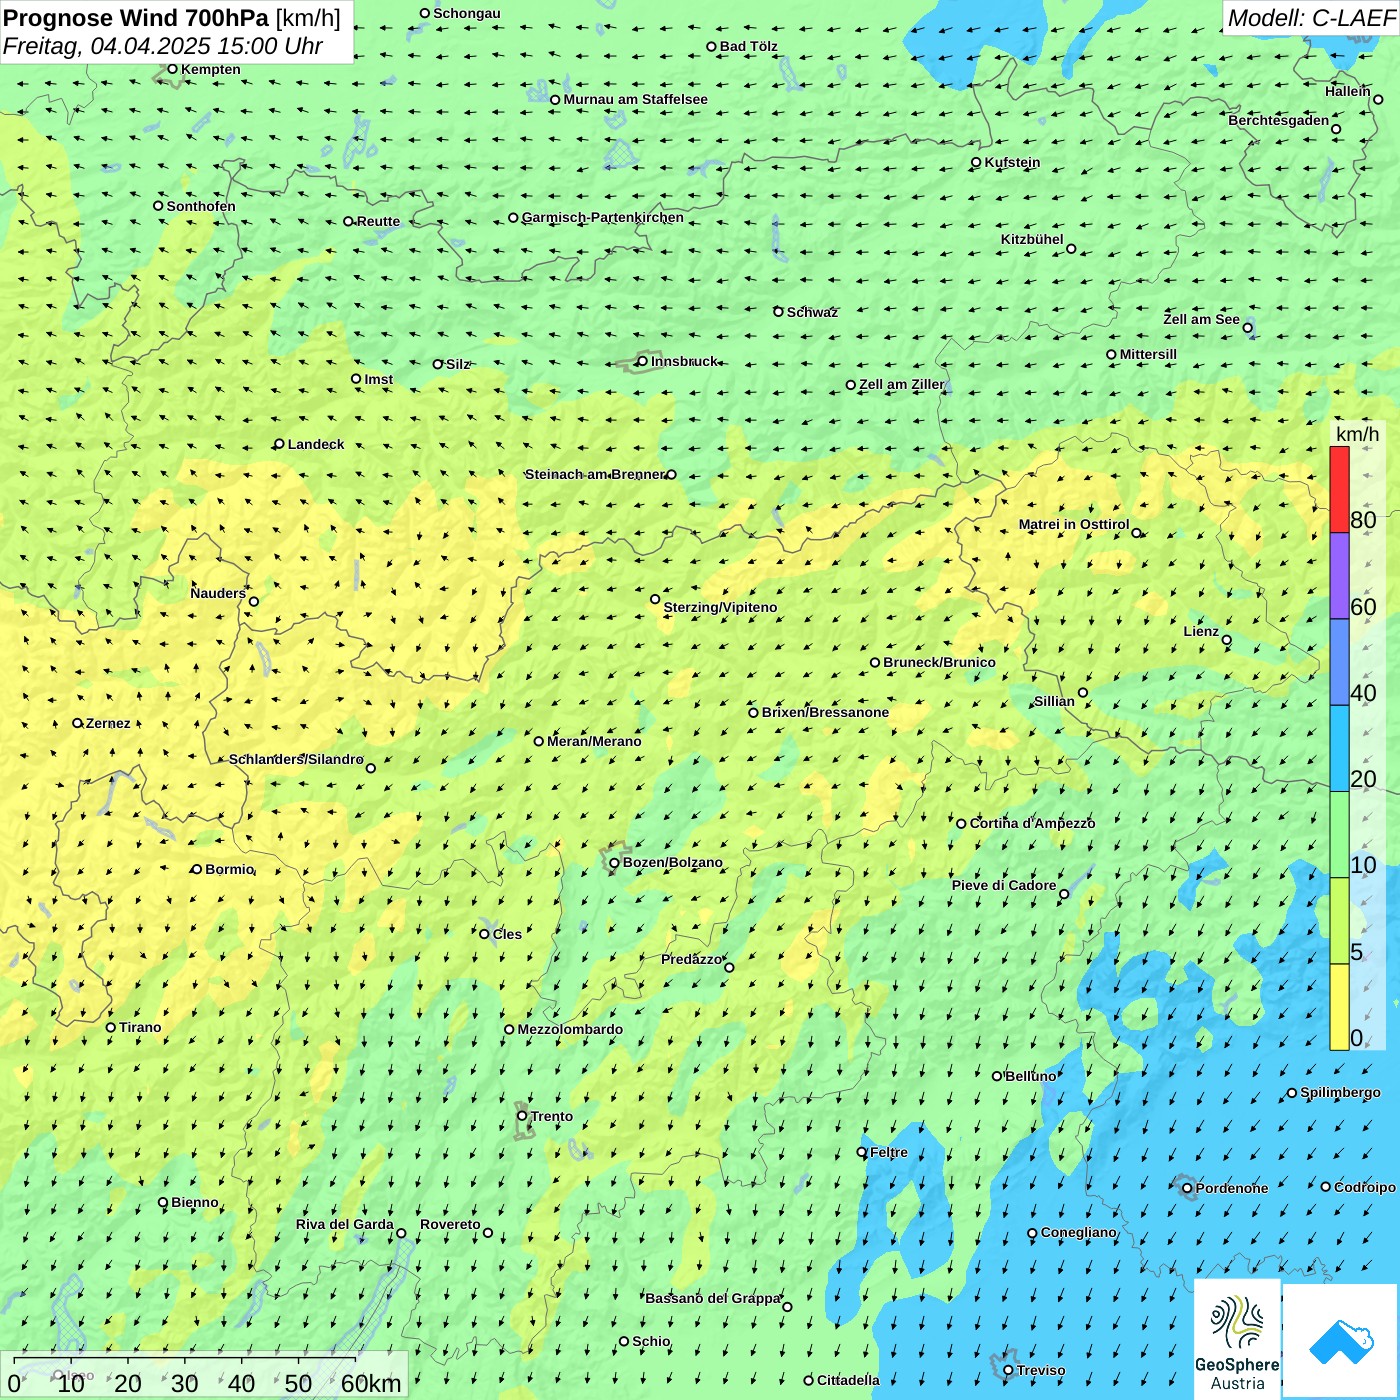Image resolution: width=1400 pixels, height=1400 pixels.
Task: Click the Schlanders/Silandro label
Action: pyautogui.click(x=296, y=759)
